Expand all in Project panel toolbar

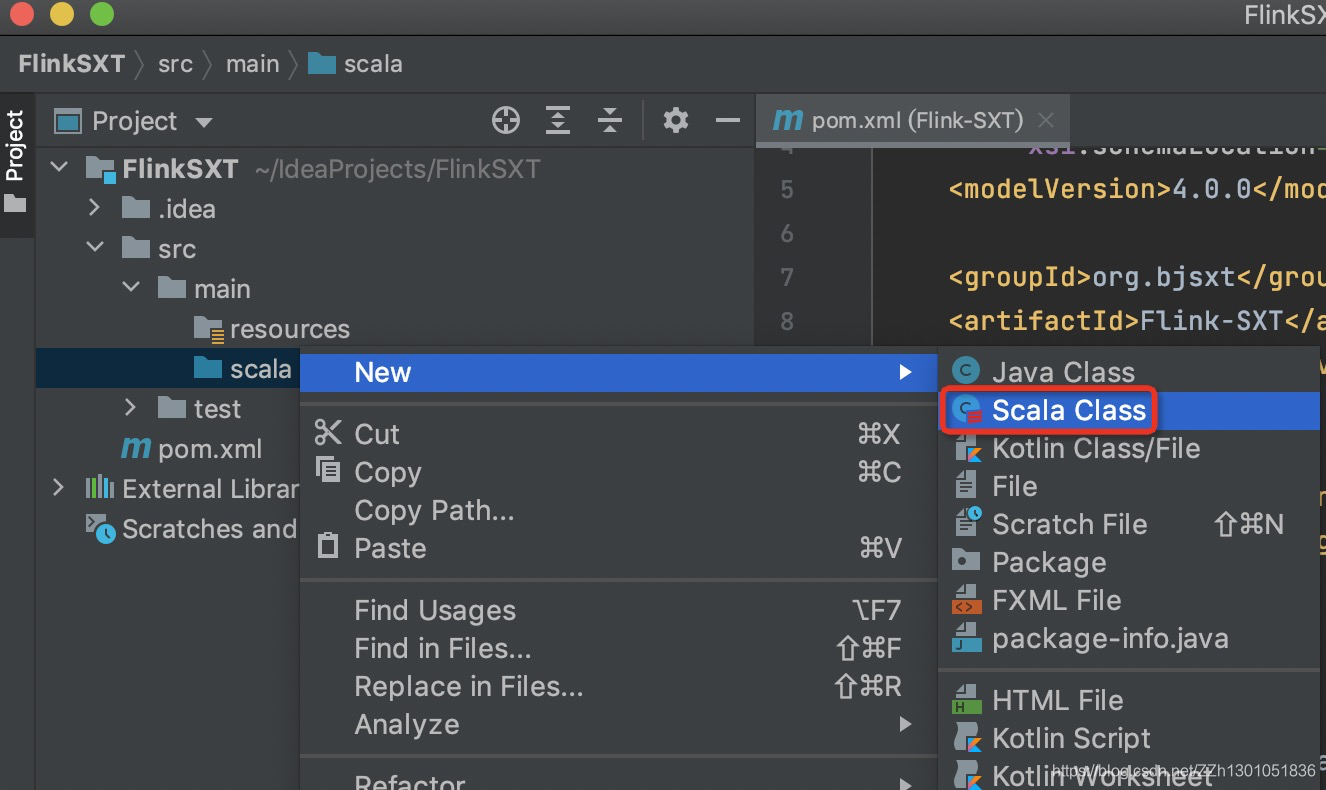pyautogui.click(x=558, y=121)
